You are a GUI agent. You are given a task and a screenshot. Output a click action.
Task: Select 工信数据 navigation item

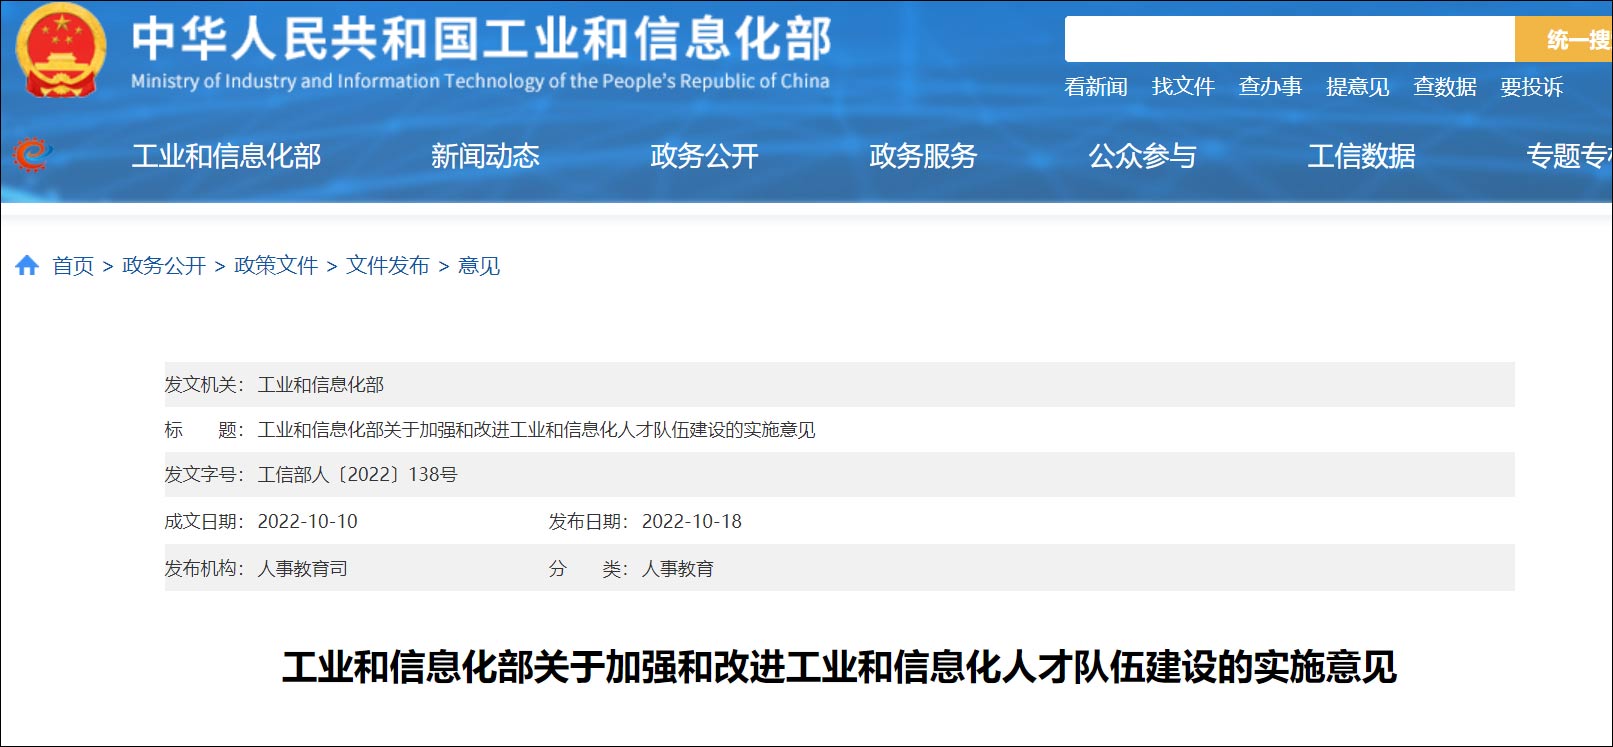coord(1361,156)
